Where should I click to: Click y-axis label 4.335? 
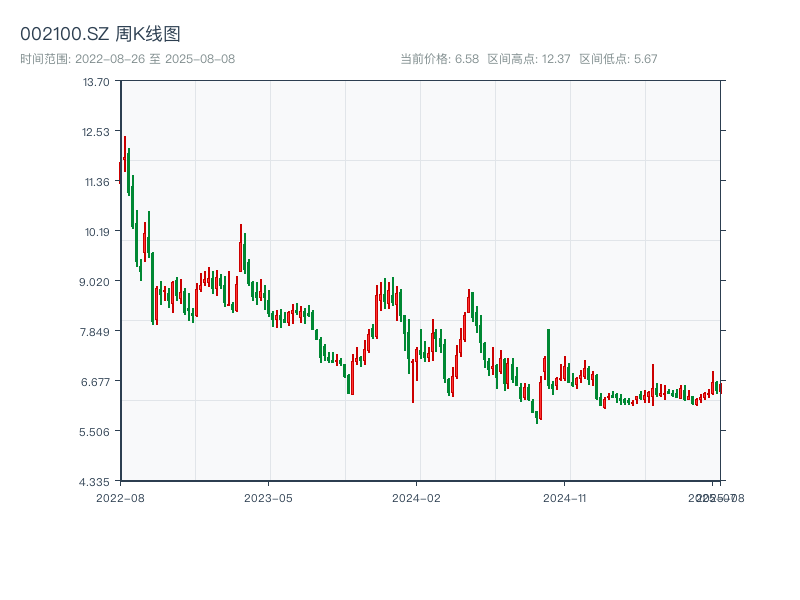coord(94,482)
